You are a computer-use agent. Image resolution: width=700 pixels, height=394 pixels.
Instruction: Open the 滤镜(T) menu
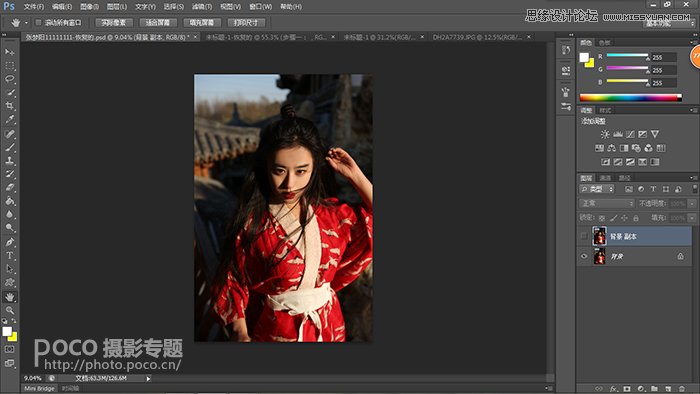202,7
